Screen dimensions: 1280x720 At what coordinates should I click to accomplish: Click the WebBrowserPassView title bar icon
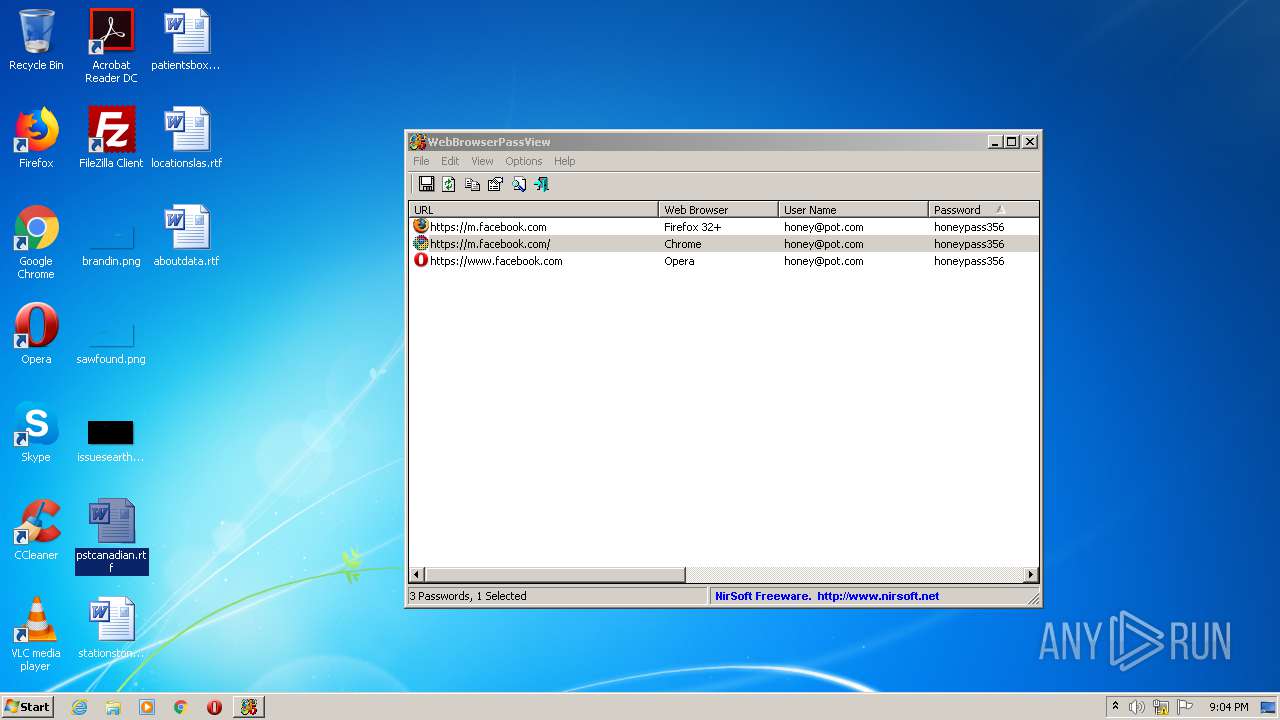coord(418,142)
